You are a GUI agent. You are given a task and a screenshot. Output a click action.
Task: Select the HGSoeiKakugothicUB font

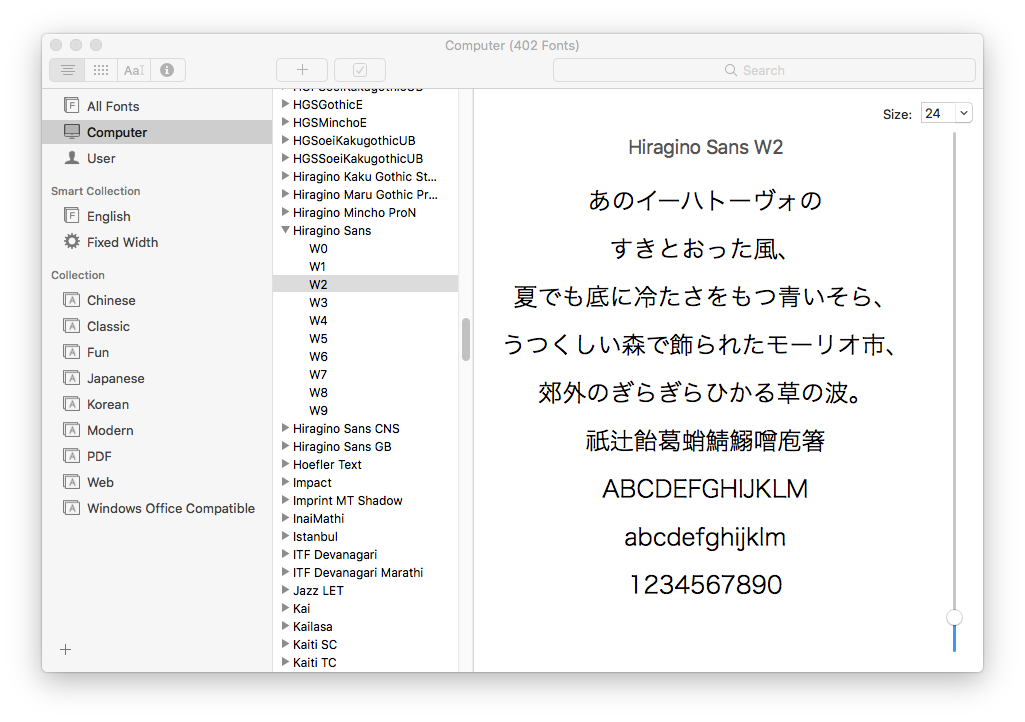pos(365,141)
